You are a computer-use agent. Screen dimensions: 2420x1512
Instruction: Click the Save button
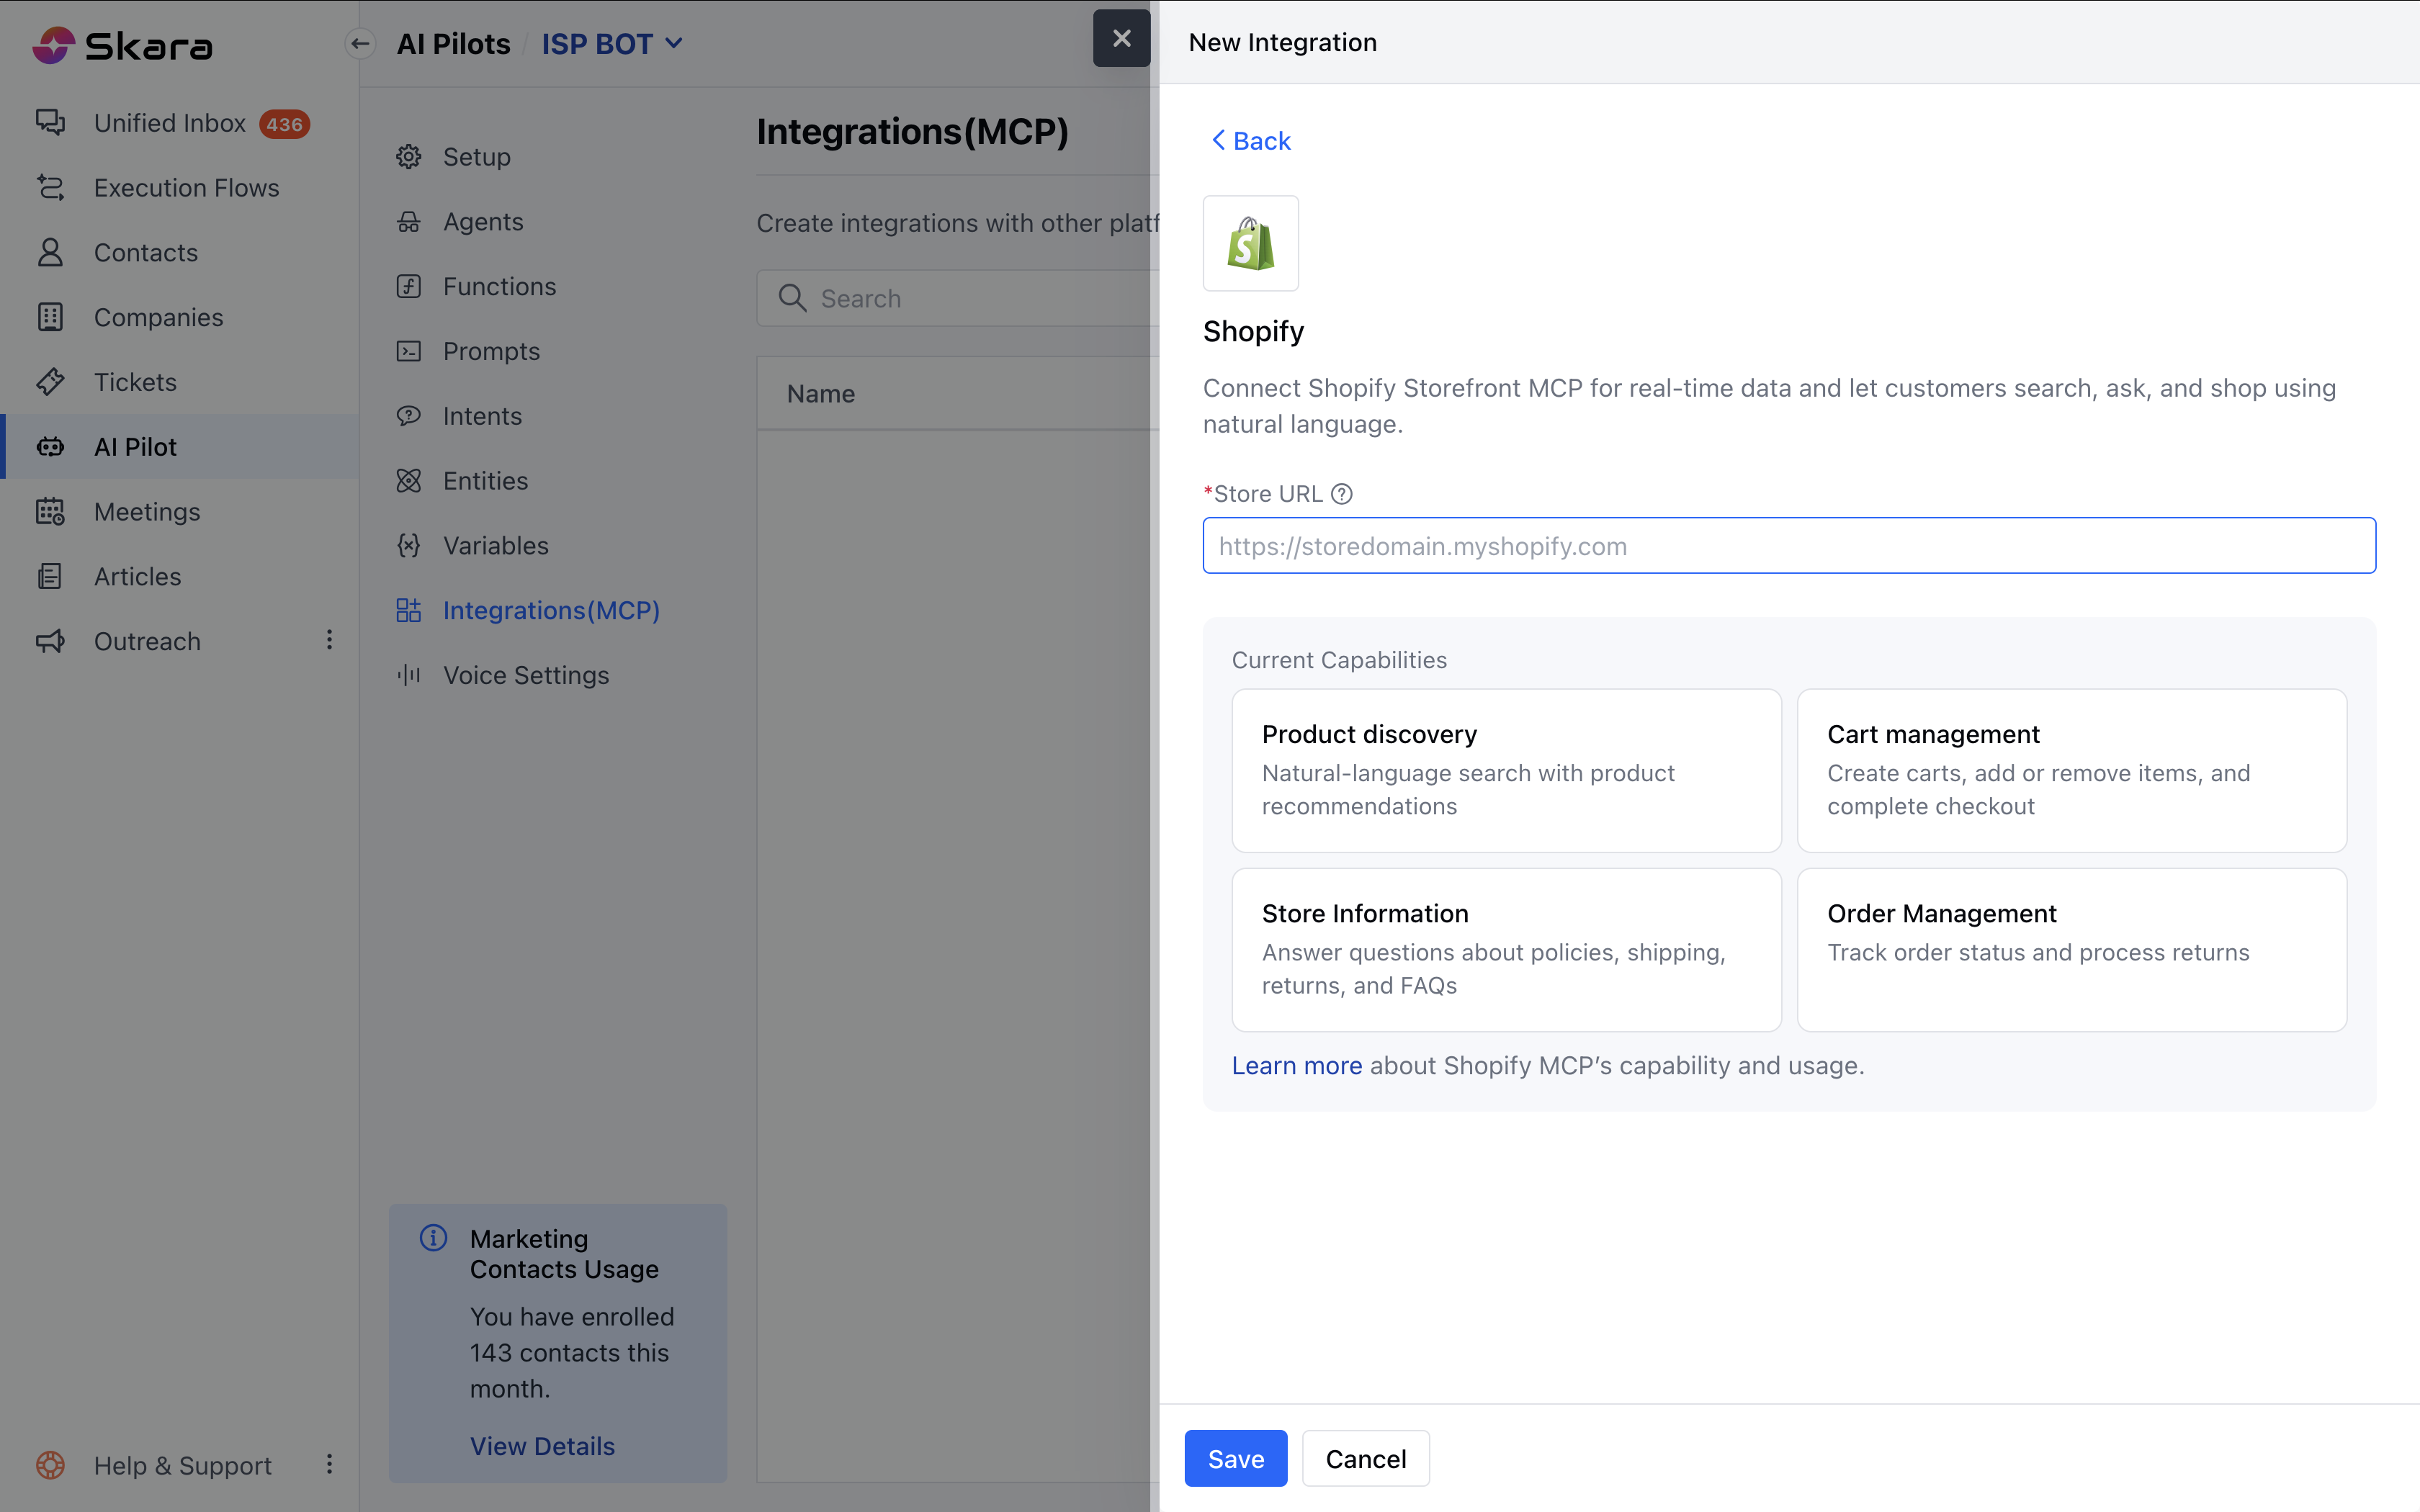[x=1235, y=1459]
